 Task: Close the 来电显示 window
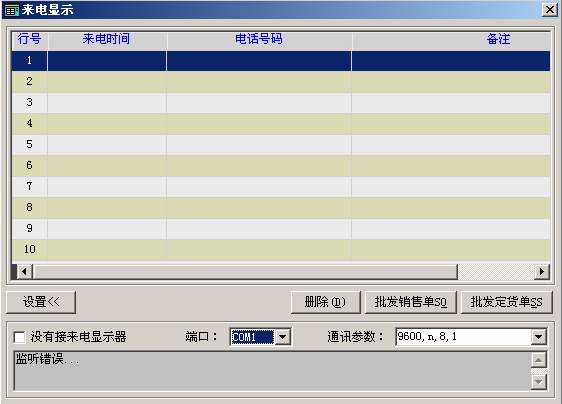coord(549,9)
